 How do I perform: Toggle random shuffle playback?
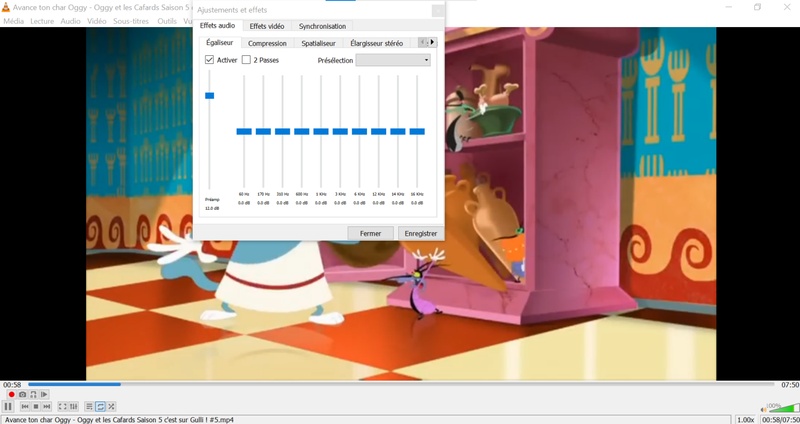[x=111, y=406]
